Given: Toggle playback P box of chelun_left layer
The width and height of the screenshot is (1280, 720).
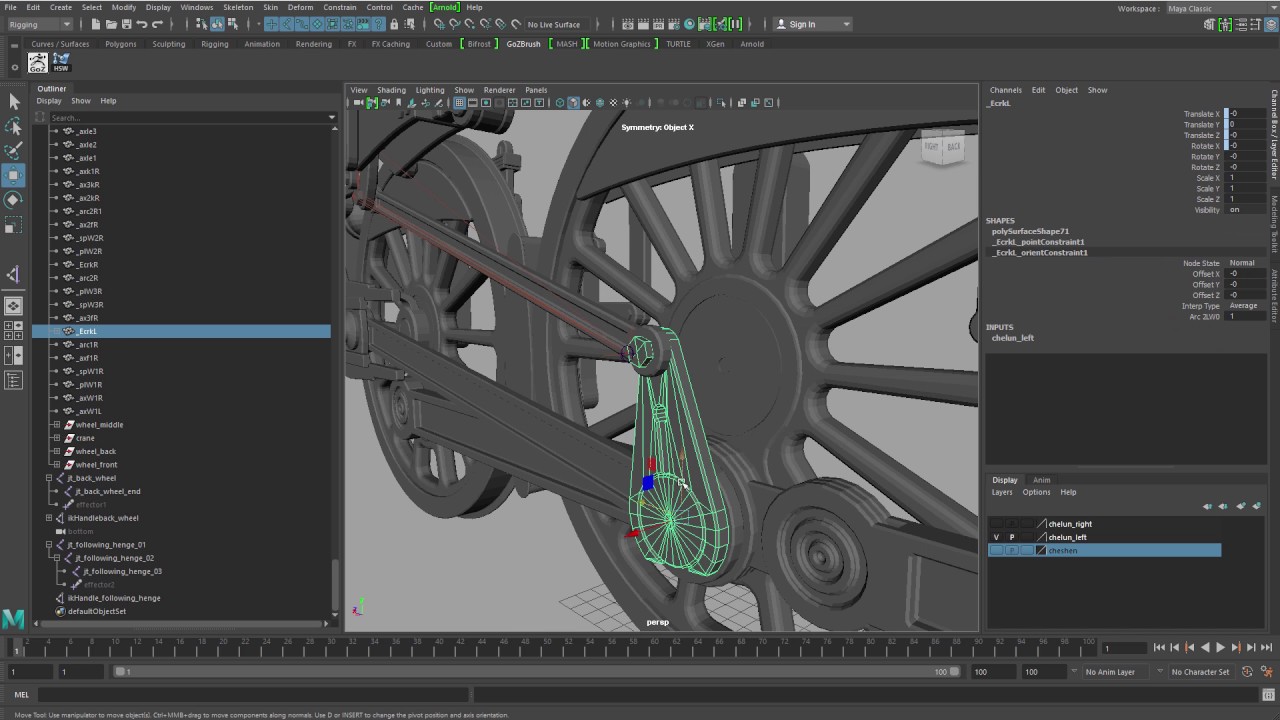Looking at the screenshot, I should (1012, 537).
